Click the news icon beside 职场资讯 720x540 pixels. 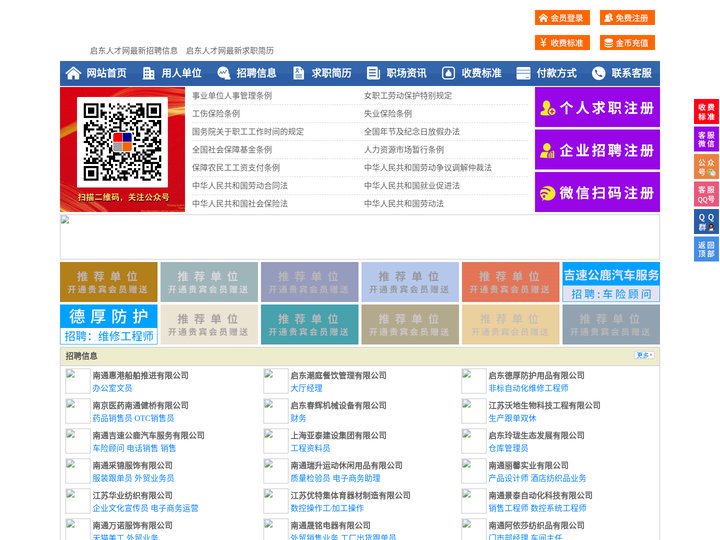373,73
